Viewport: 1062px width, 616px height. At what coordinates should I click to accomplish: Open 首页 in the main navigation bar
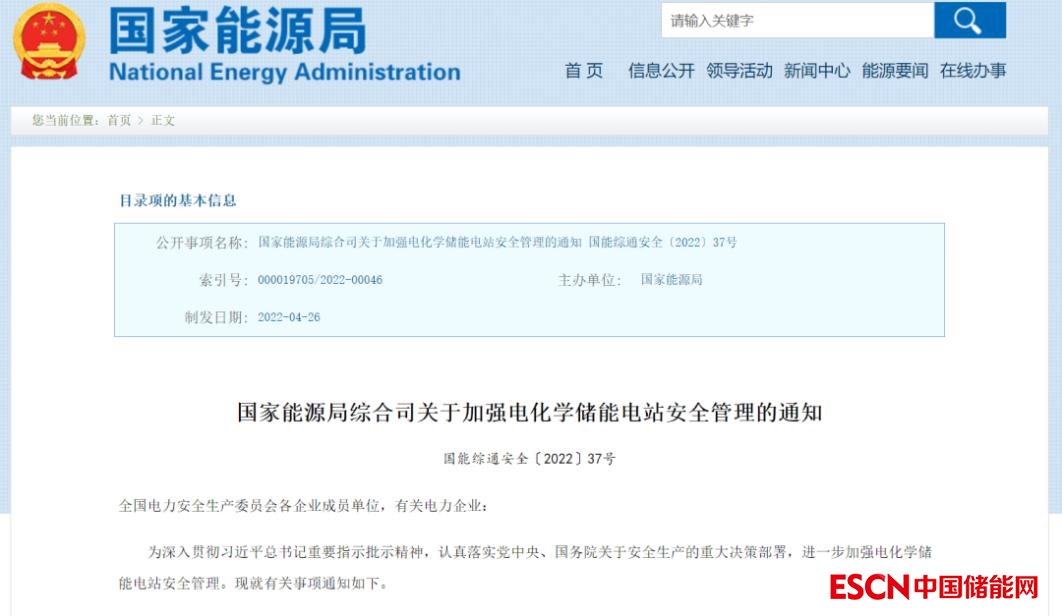(584, 70)
